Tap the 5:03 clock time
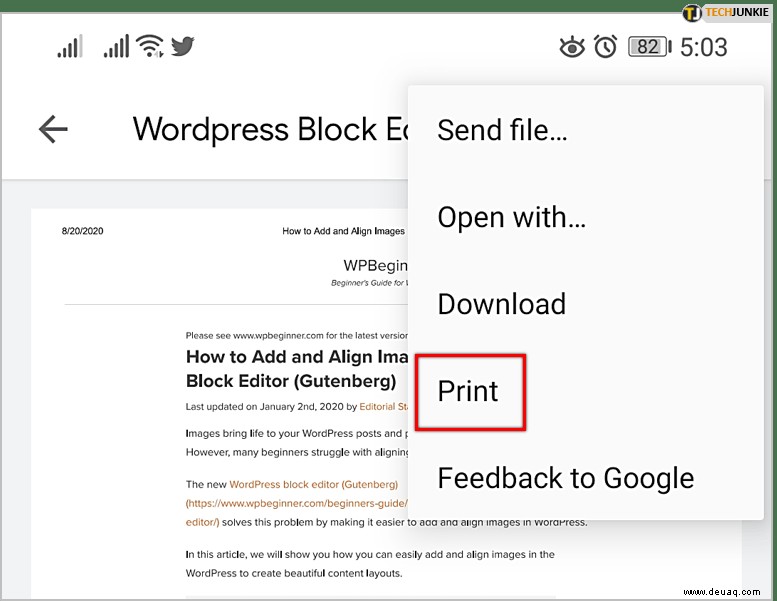Viewport: 777px width, 601px height. (x=704, y=48)
